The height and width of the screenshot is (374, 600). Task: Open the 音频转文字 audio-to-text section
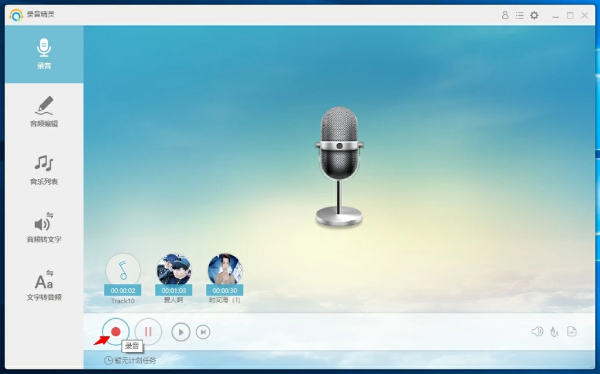pos(44,228)
